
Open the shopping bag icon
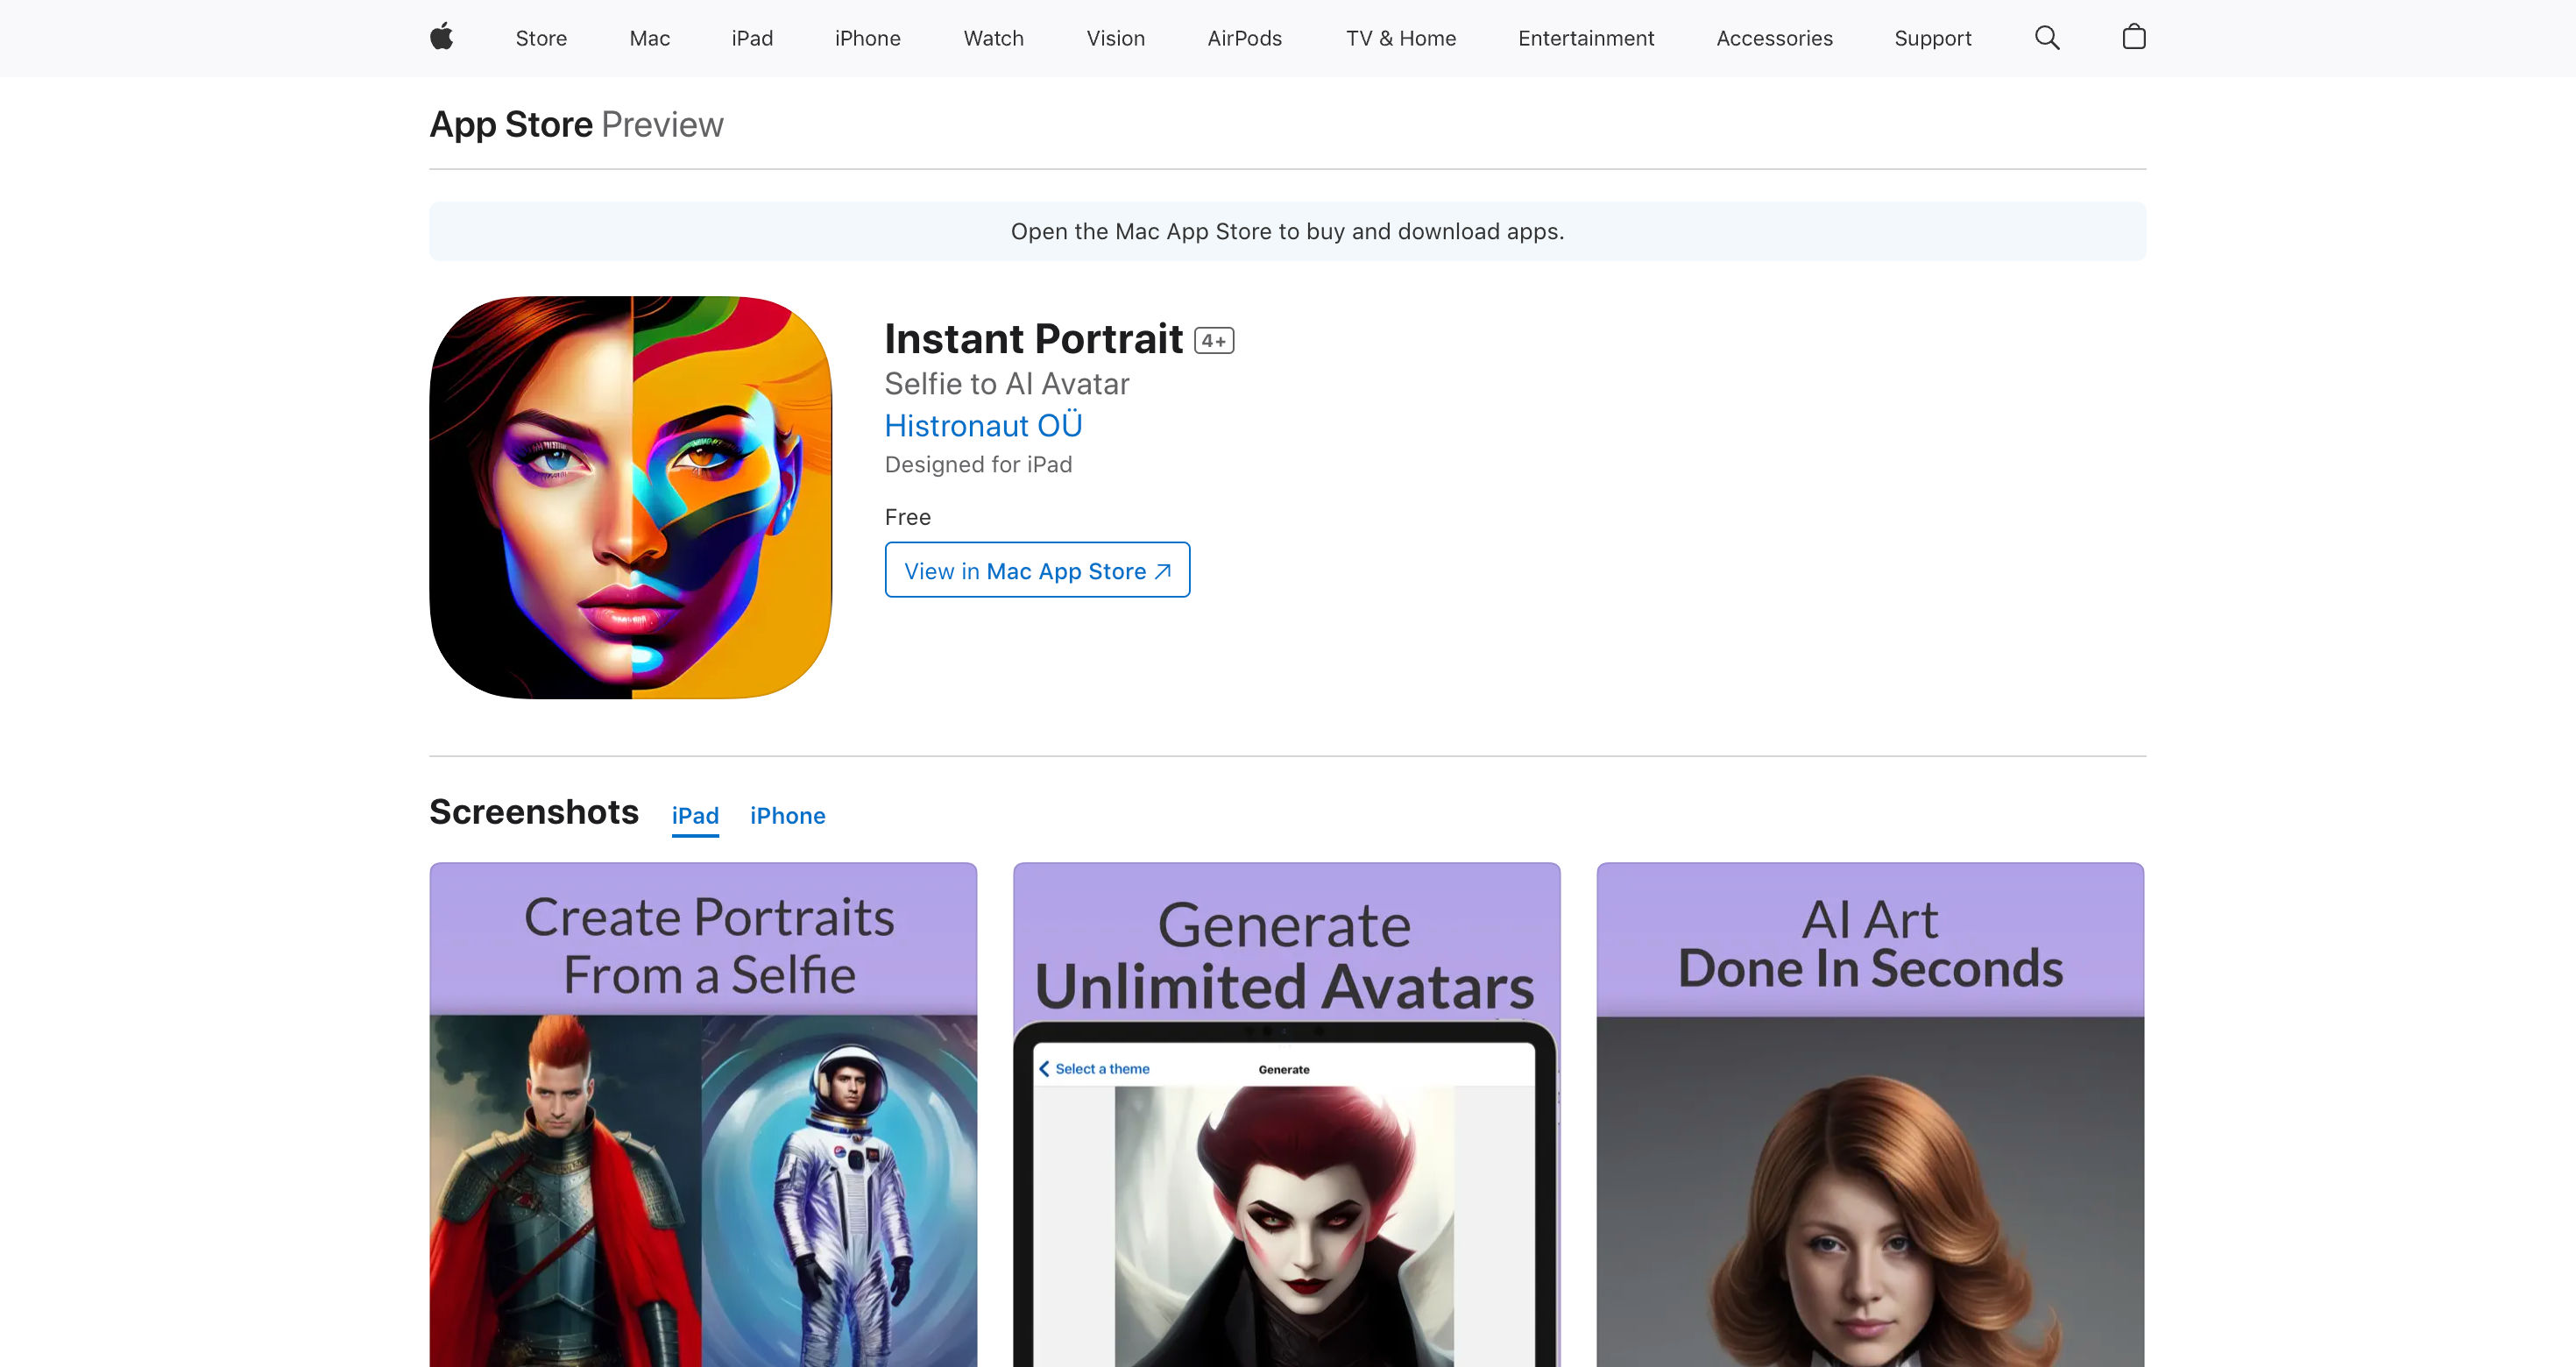pos(2134,38)
